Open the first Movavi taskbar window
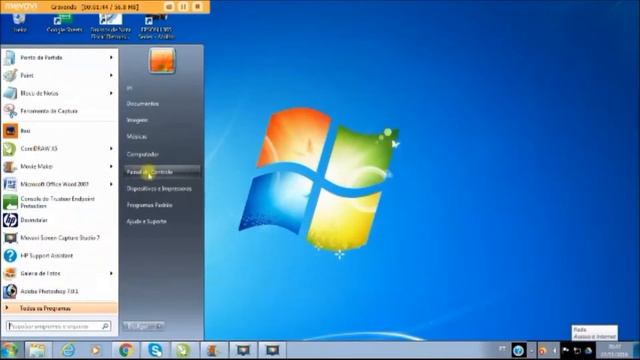 click(243, 350)
